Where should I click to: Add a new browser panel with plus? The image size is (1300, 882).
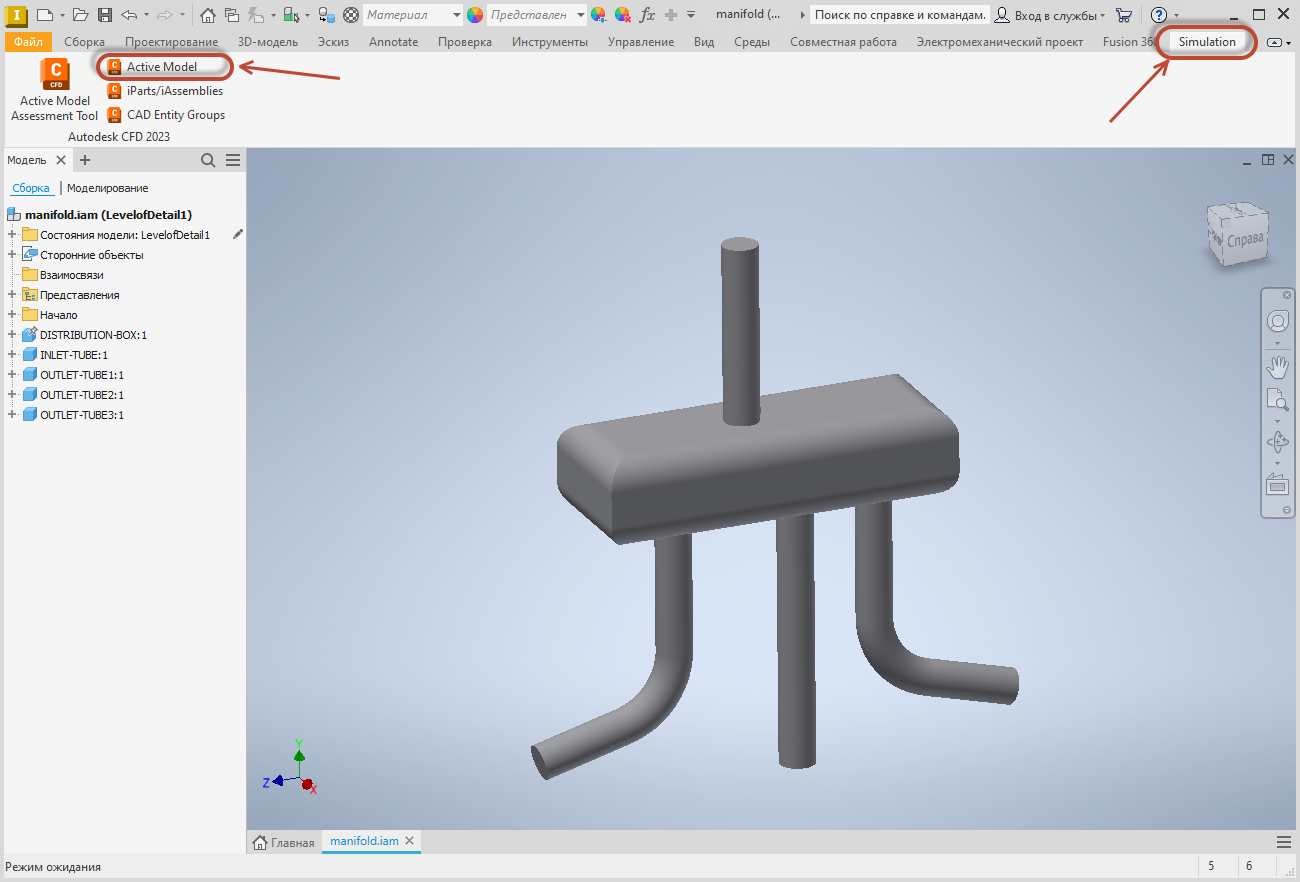click(85, 160)
